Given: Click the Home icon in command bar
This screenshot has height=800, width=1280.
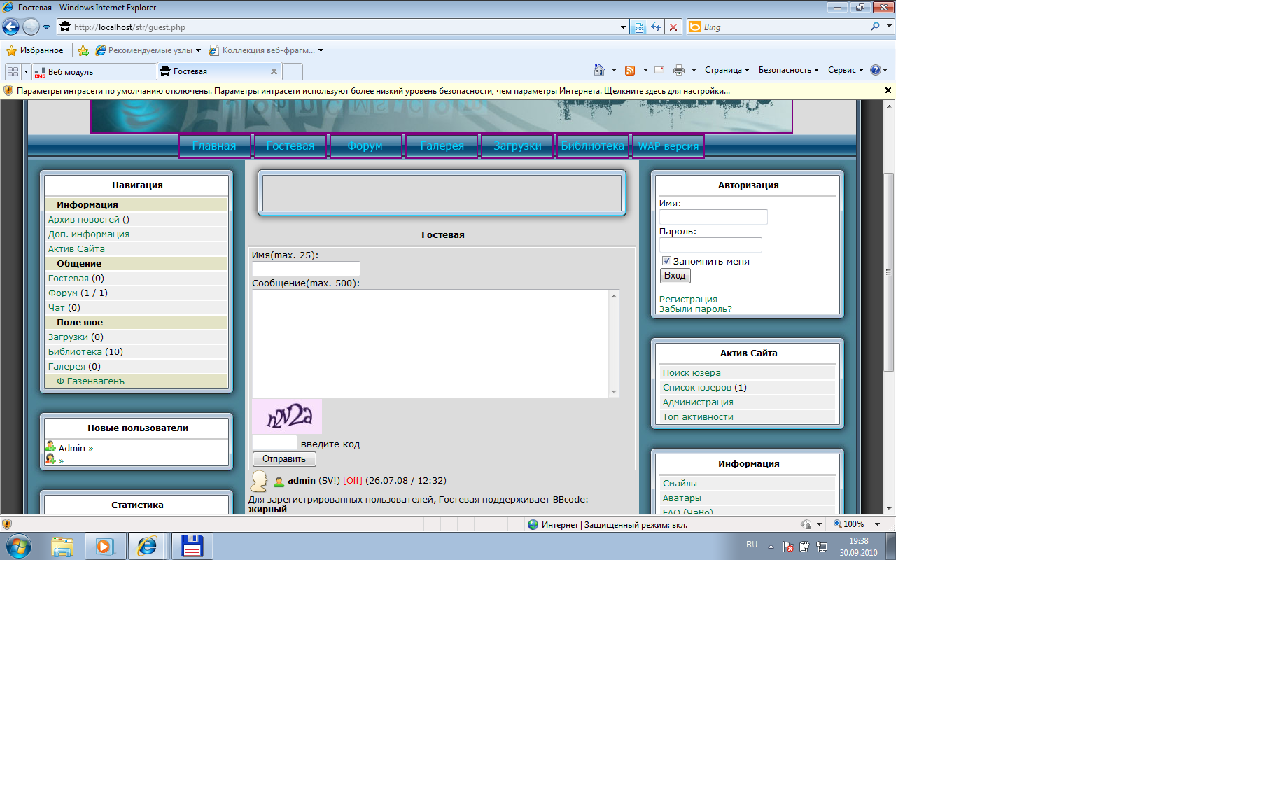Looking at the screenshot, I should (x=601, y=71).
